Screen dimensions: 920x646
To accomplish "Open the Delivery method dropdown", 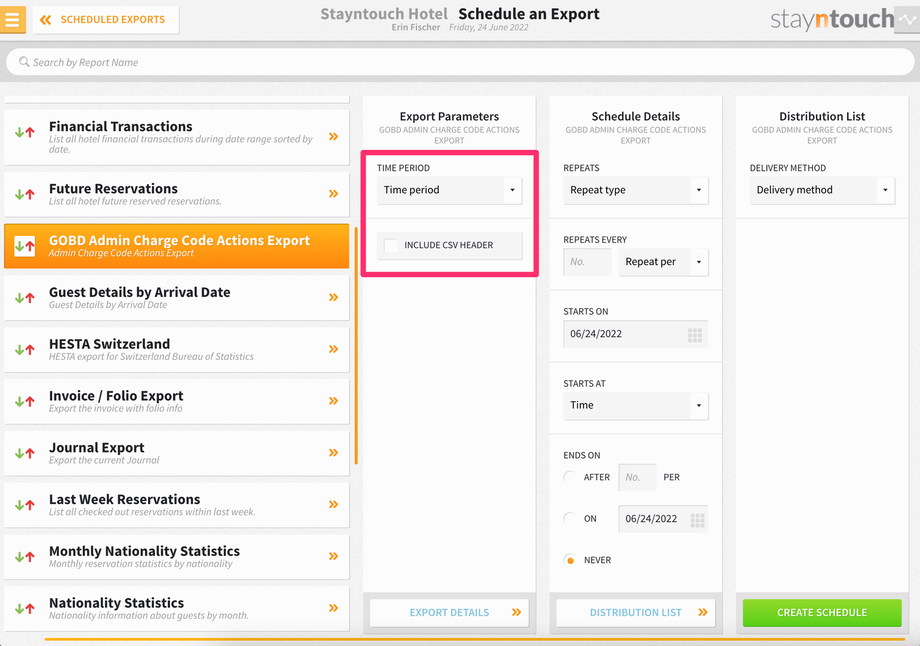I will click(x=822, y=190).
